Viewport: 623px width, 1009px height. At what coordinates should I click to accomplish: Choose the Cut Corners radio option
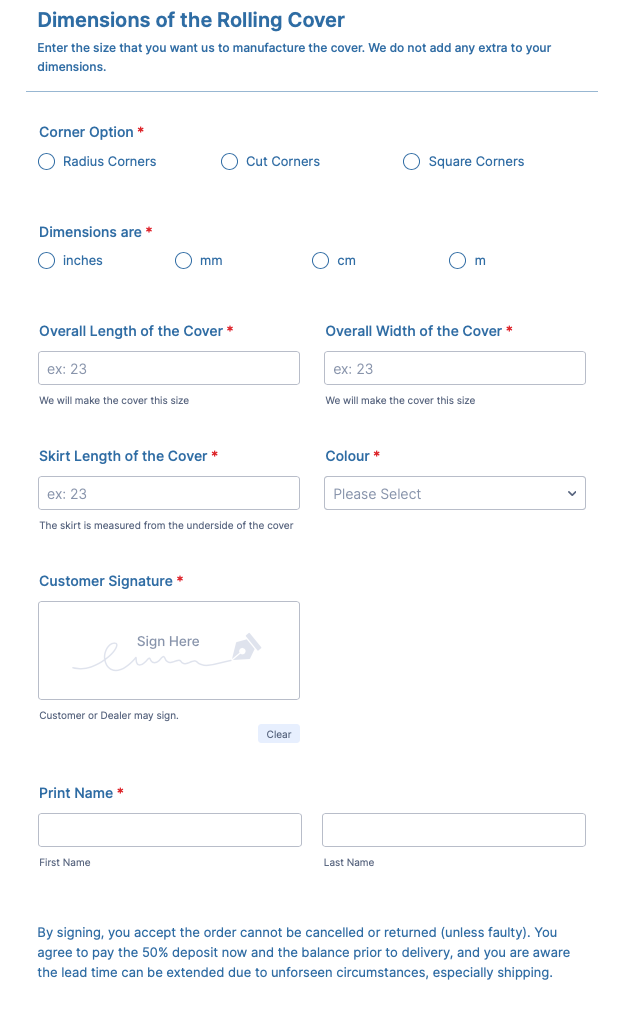click(x=230, y=162)
